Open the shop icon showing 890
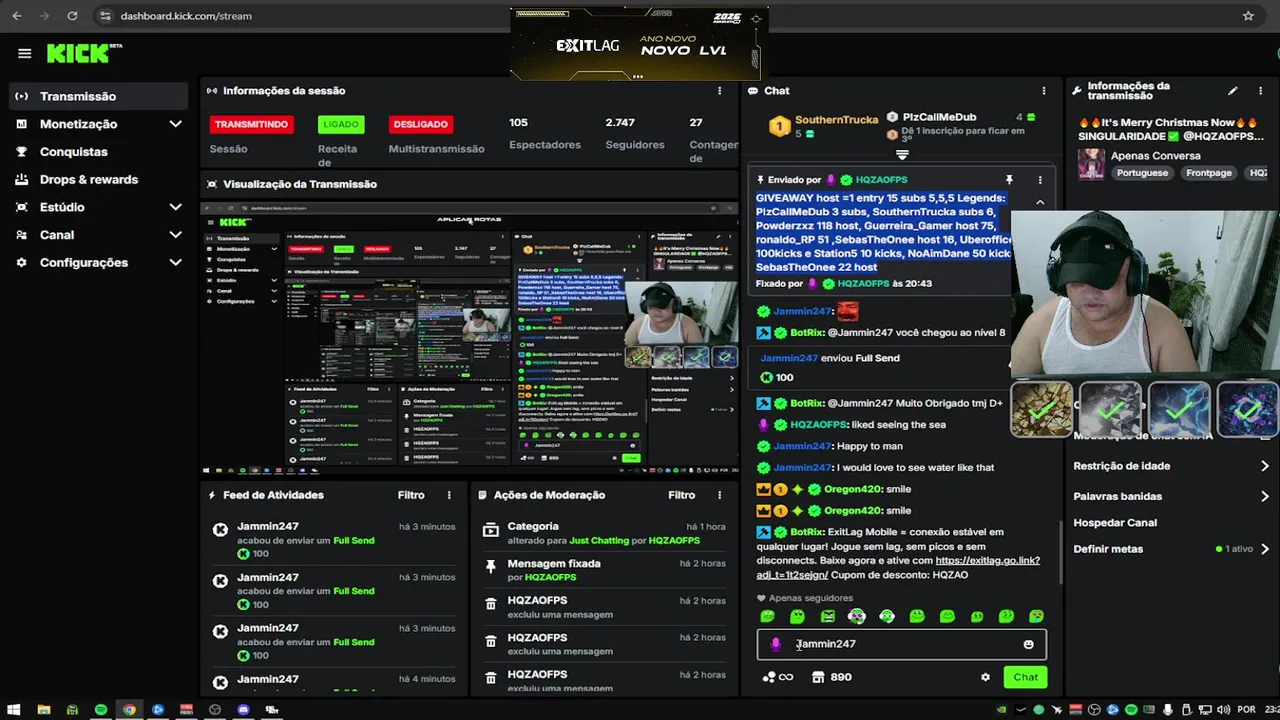Screen dimensions: 1280x720 click(832, 677)
